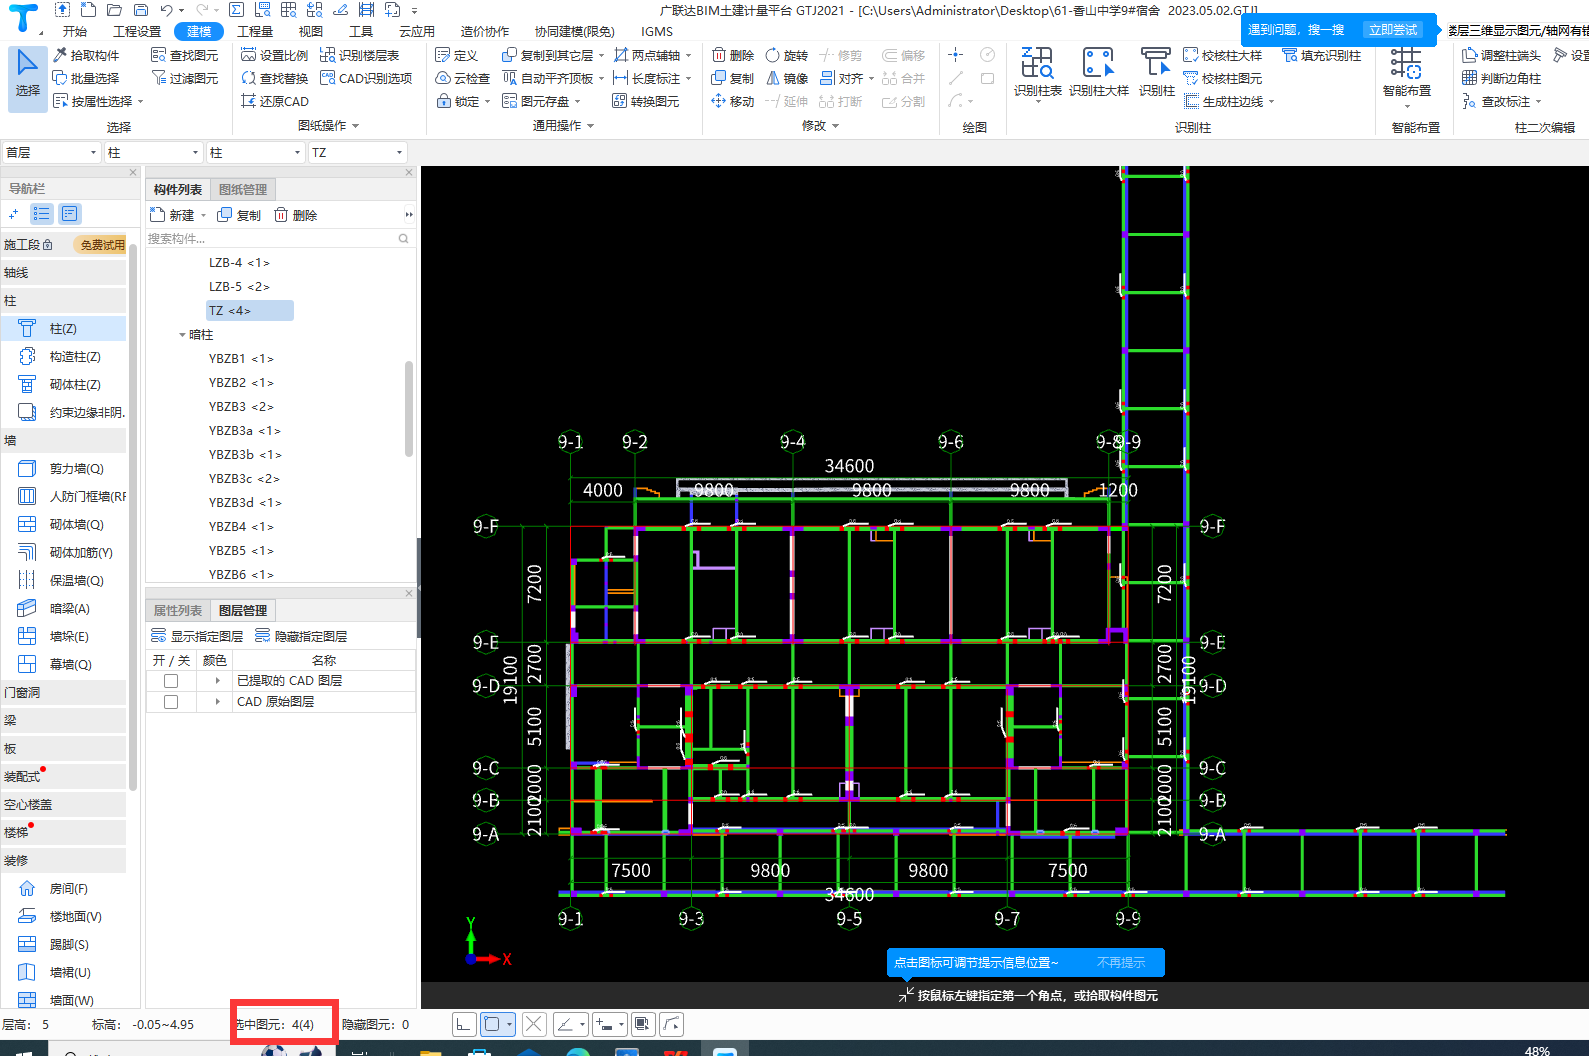Screen dimensions: 1589x1056
Task: Click 设置比例 set scale tool
Action: pyautogui.click(x=274, y=55)
